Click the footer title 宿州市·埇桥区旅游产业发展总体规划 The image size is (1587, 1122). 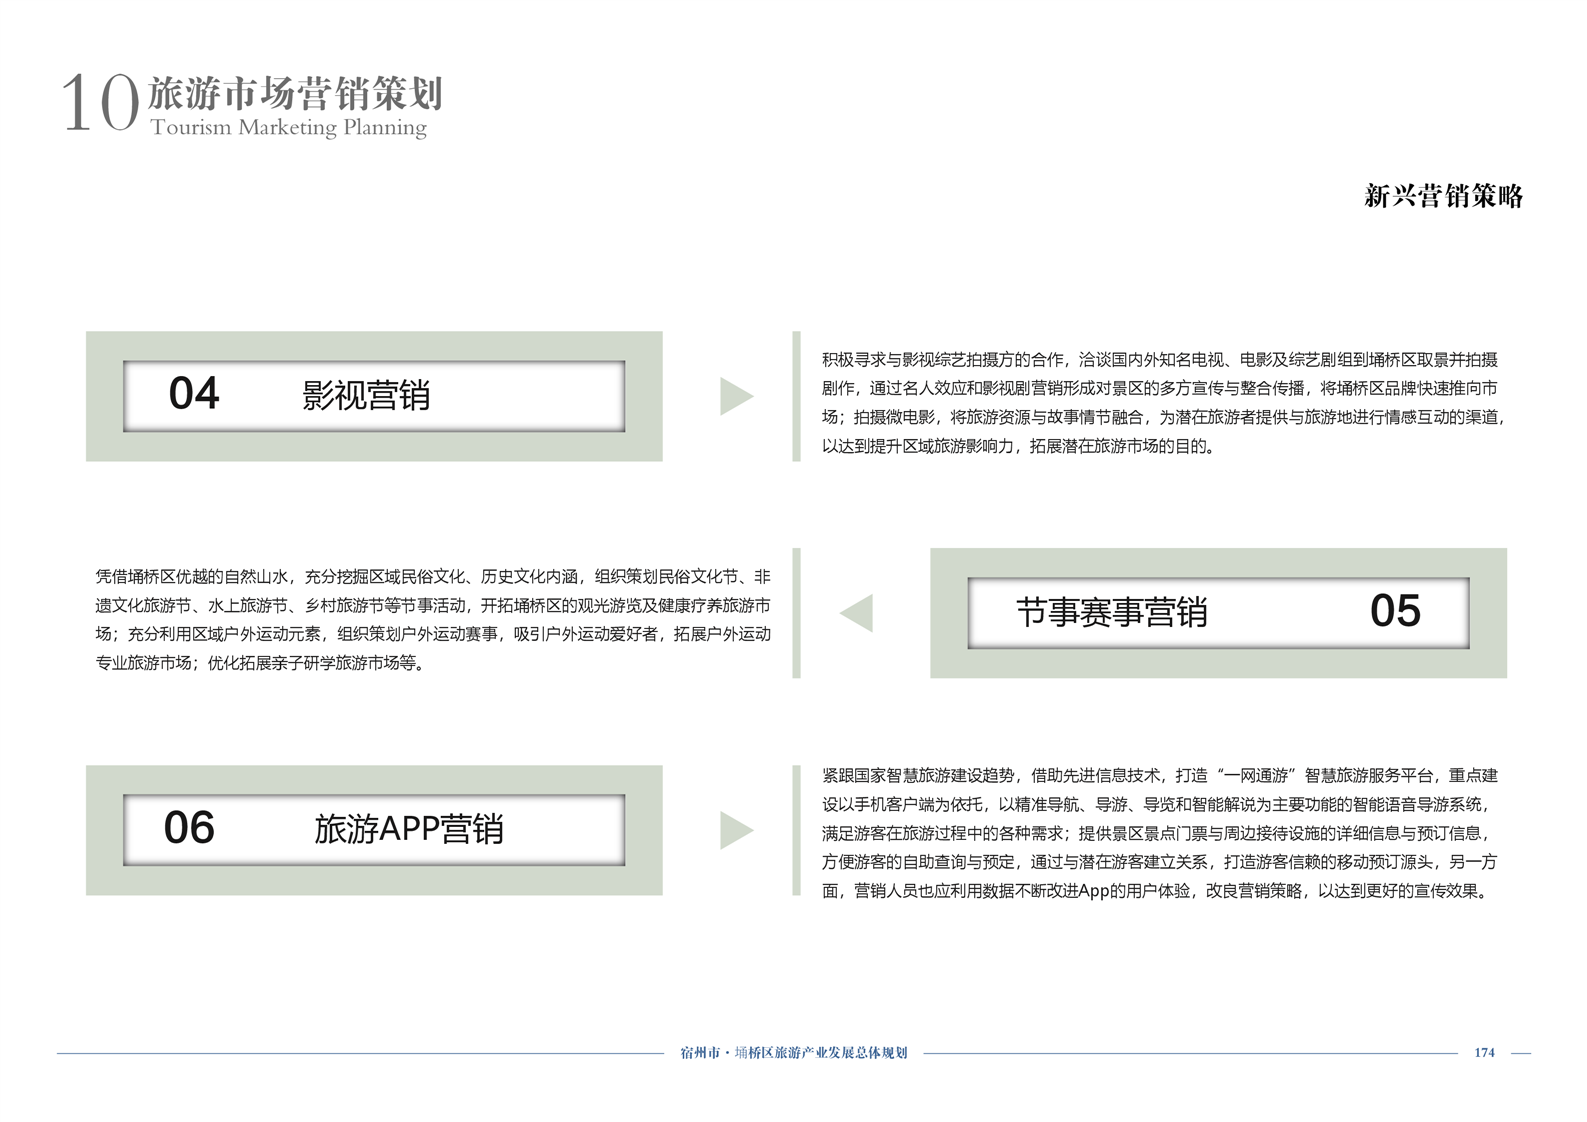tap(794, 1053)
